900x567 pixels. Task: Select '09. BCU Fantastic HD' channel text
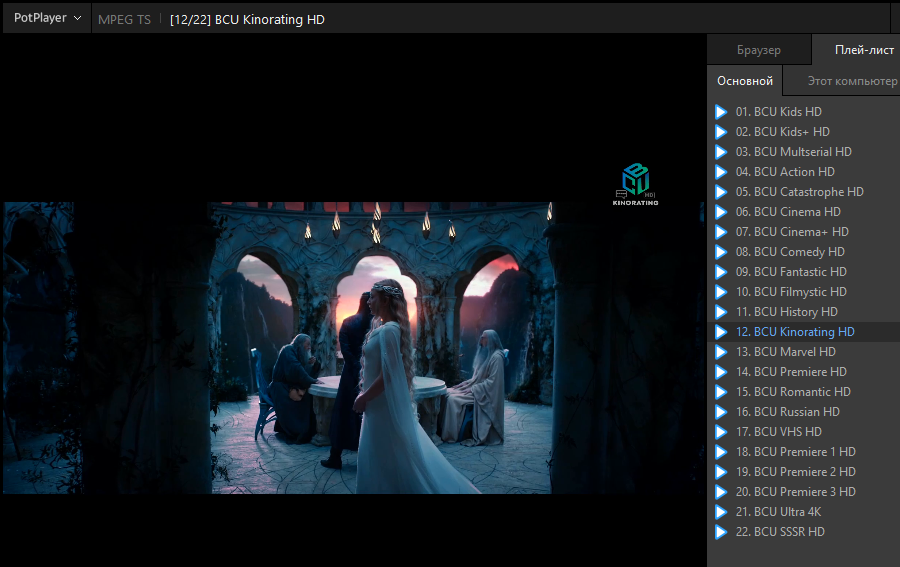coord(791,272)
